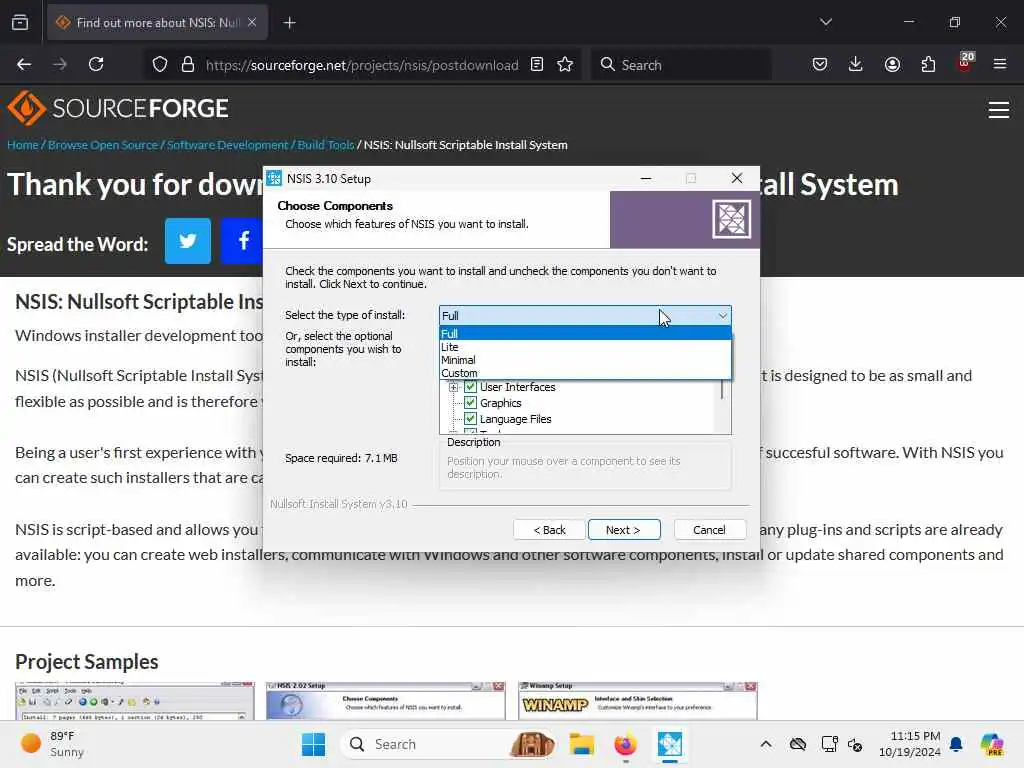This screenshot has width=1024, height=768.
Task: Choose Minimal install type option
Action: pos(585,360)
